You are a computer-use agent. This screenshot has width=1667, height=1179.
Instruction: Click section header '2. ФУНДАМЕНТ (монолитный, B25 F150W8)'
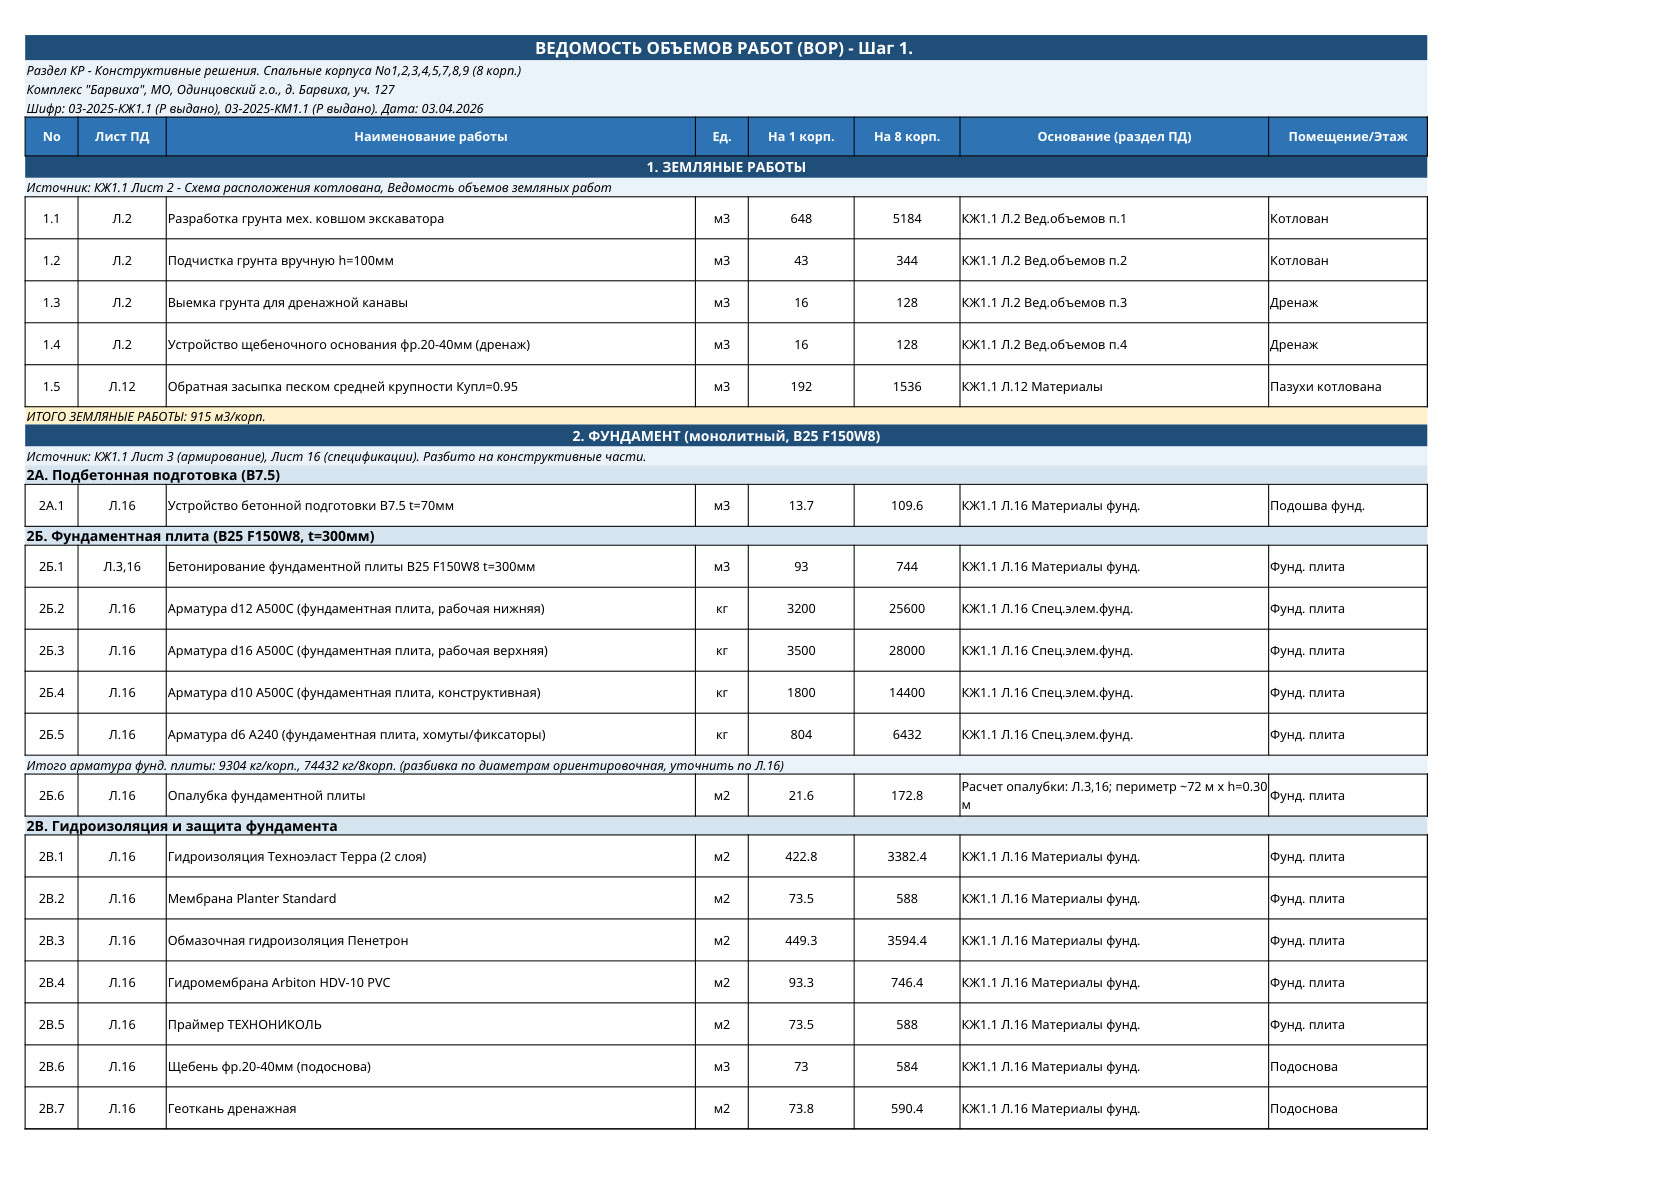(725, 436)
